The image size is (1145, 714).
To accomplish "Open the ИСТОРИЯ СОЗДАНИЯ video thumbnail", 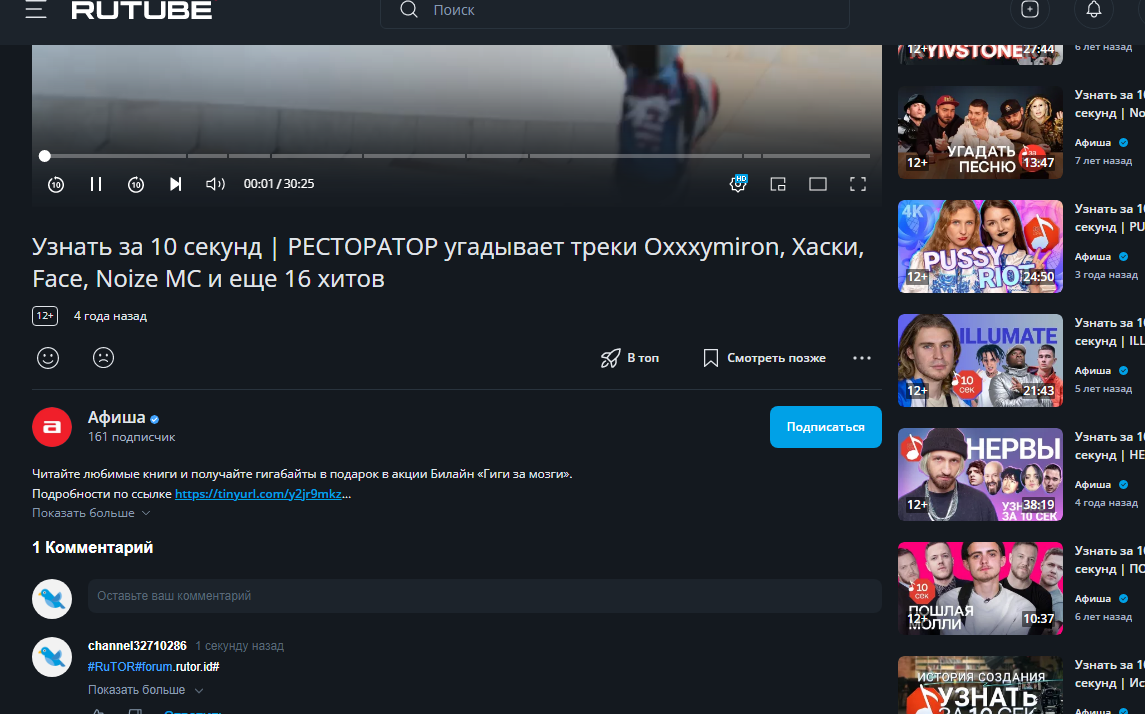I will click(x=980, y=685).
